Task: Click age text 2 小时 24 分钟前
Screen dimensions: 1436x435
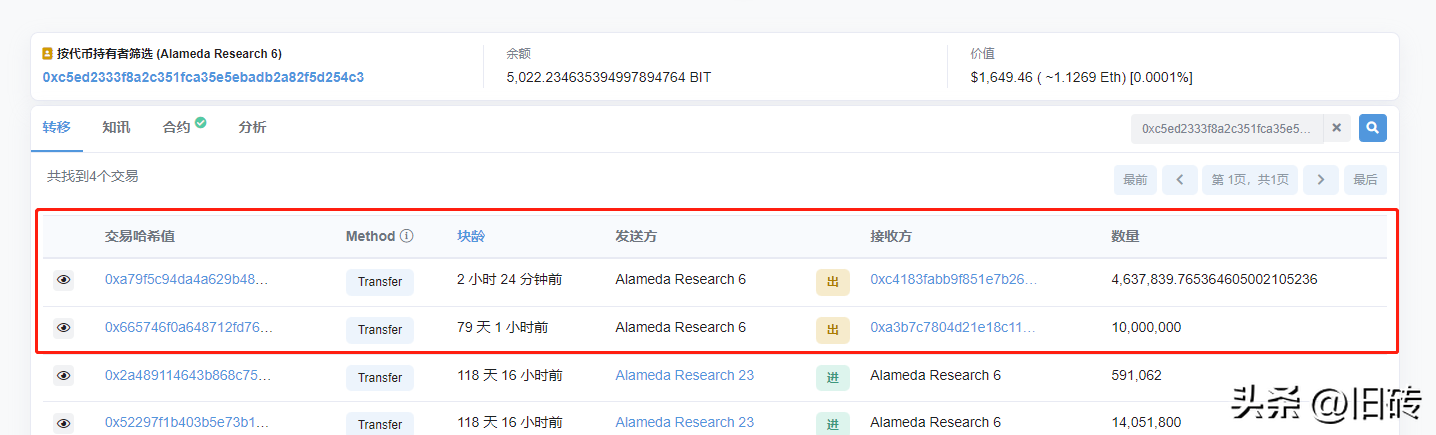Action: [509, 280]
